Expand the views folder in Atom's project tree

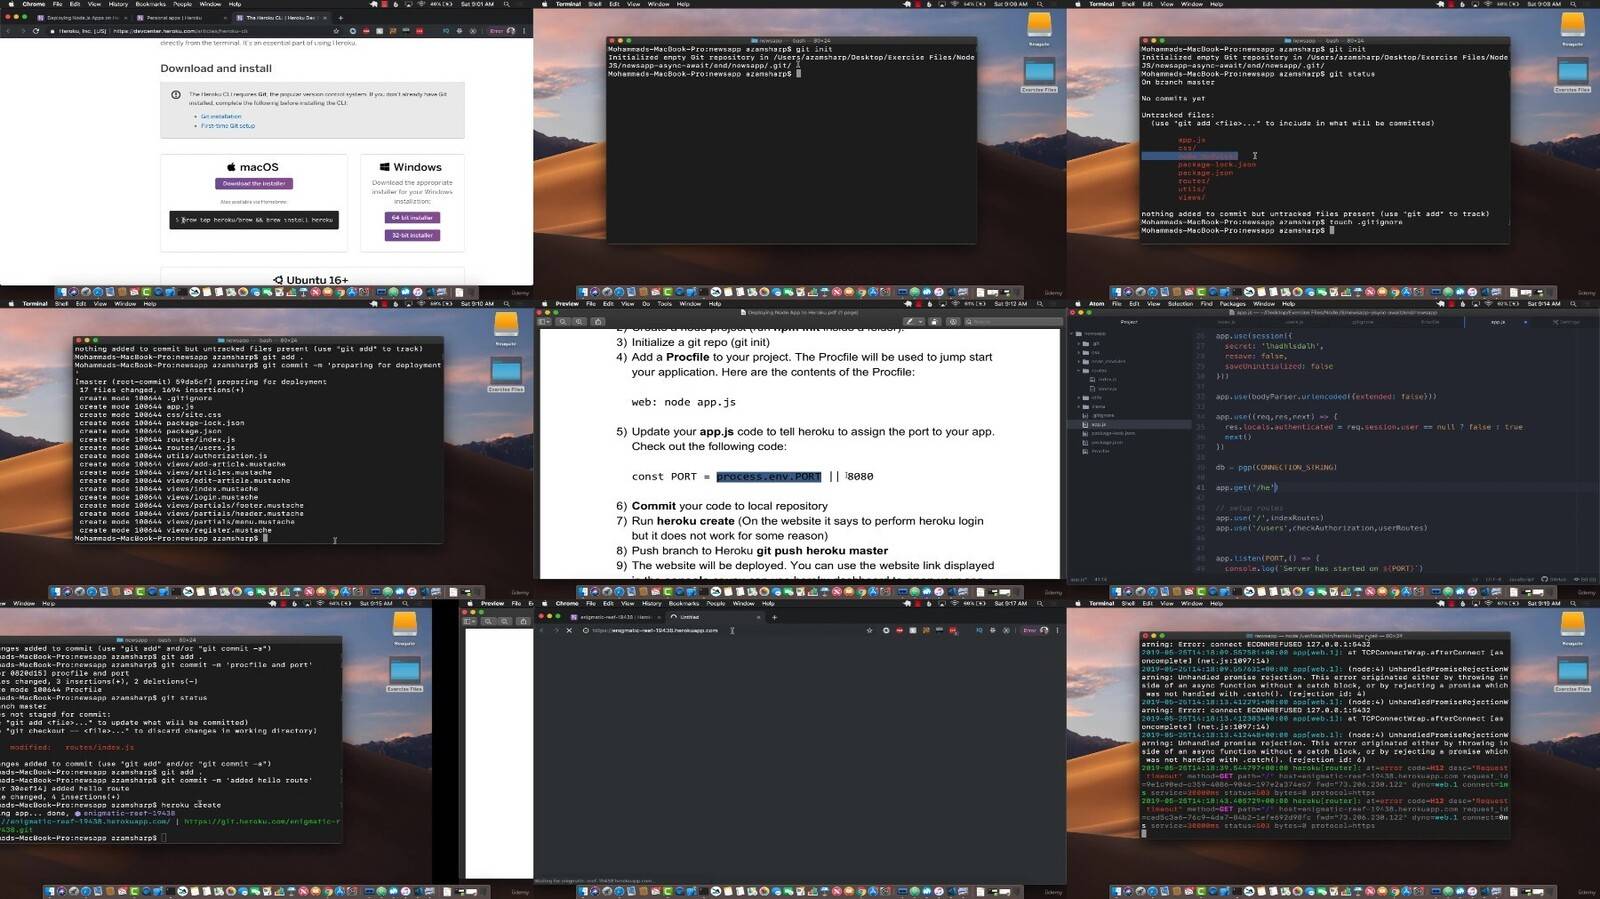pyautogui.click(x=1078, y=407)
